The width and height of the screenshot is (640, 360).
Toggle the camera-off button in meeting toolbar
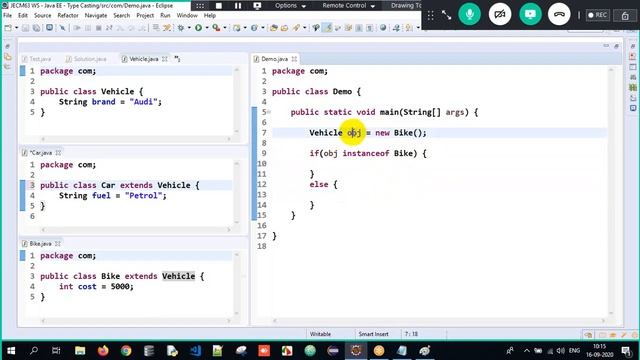500,14
